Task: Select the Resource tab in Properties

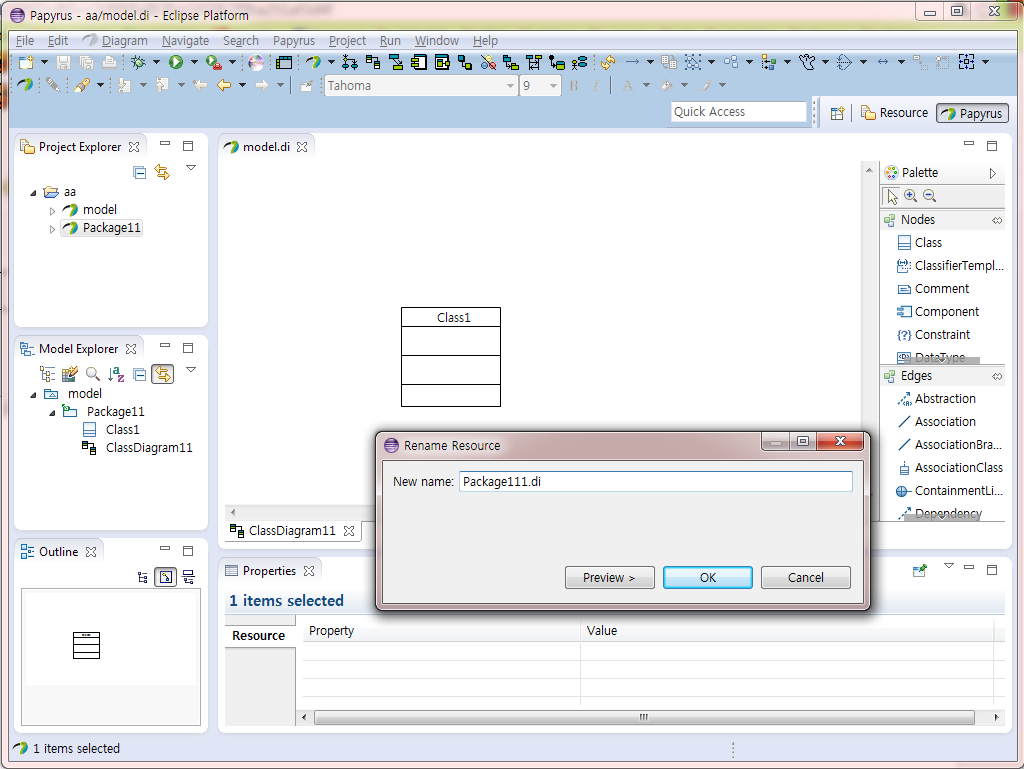Action: coord(259,636)
